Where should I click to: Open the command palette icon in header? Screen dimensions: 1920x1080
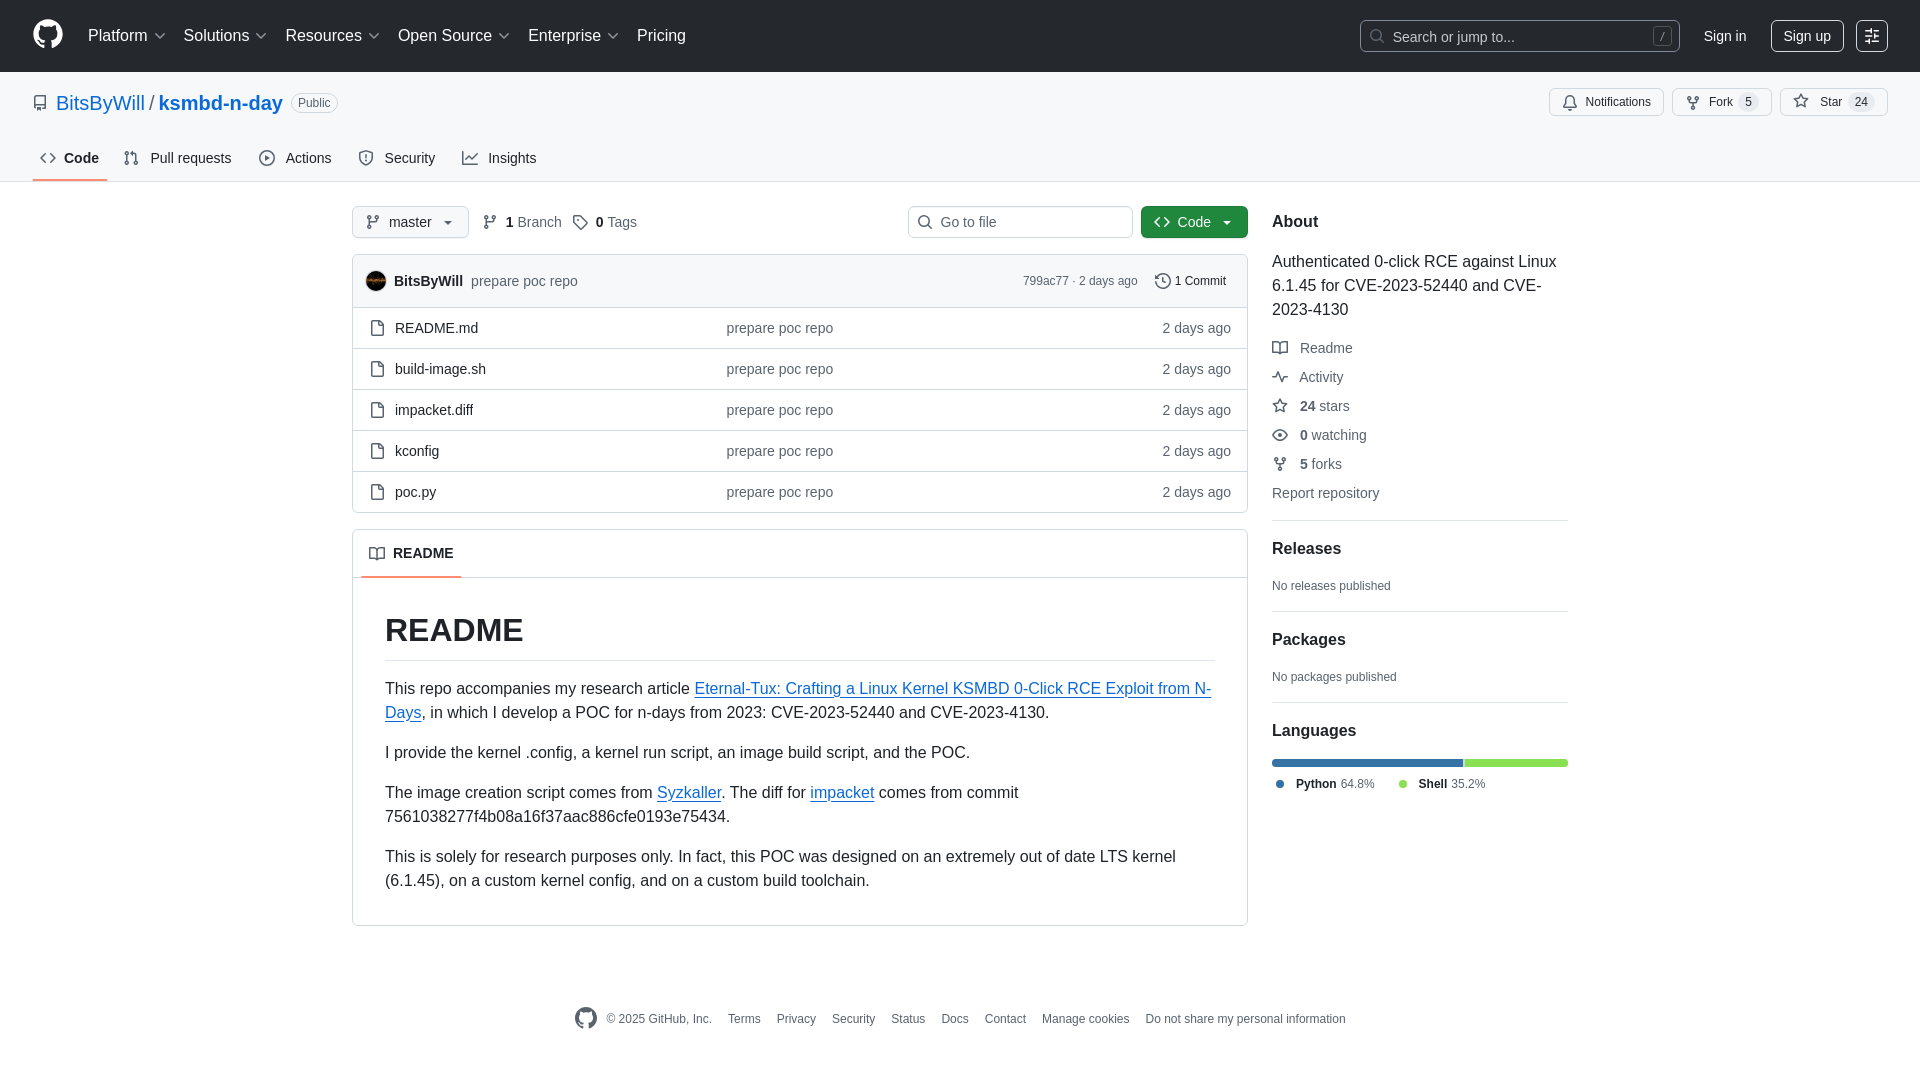(1872, 36)
